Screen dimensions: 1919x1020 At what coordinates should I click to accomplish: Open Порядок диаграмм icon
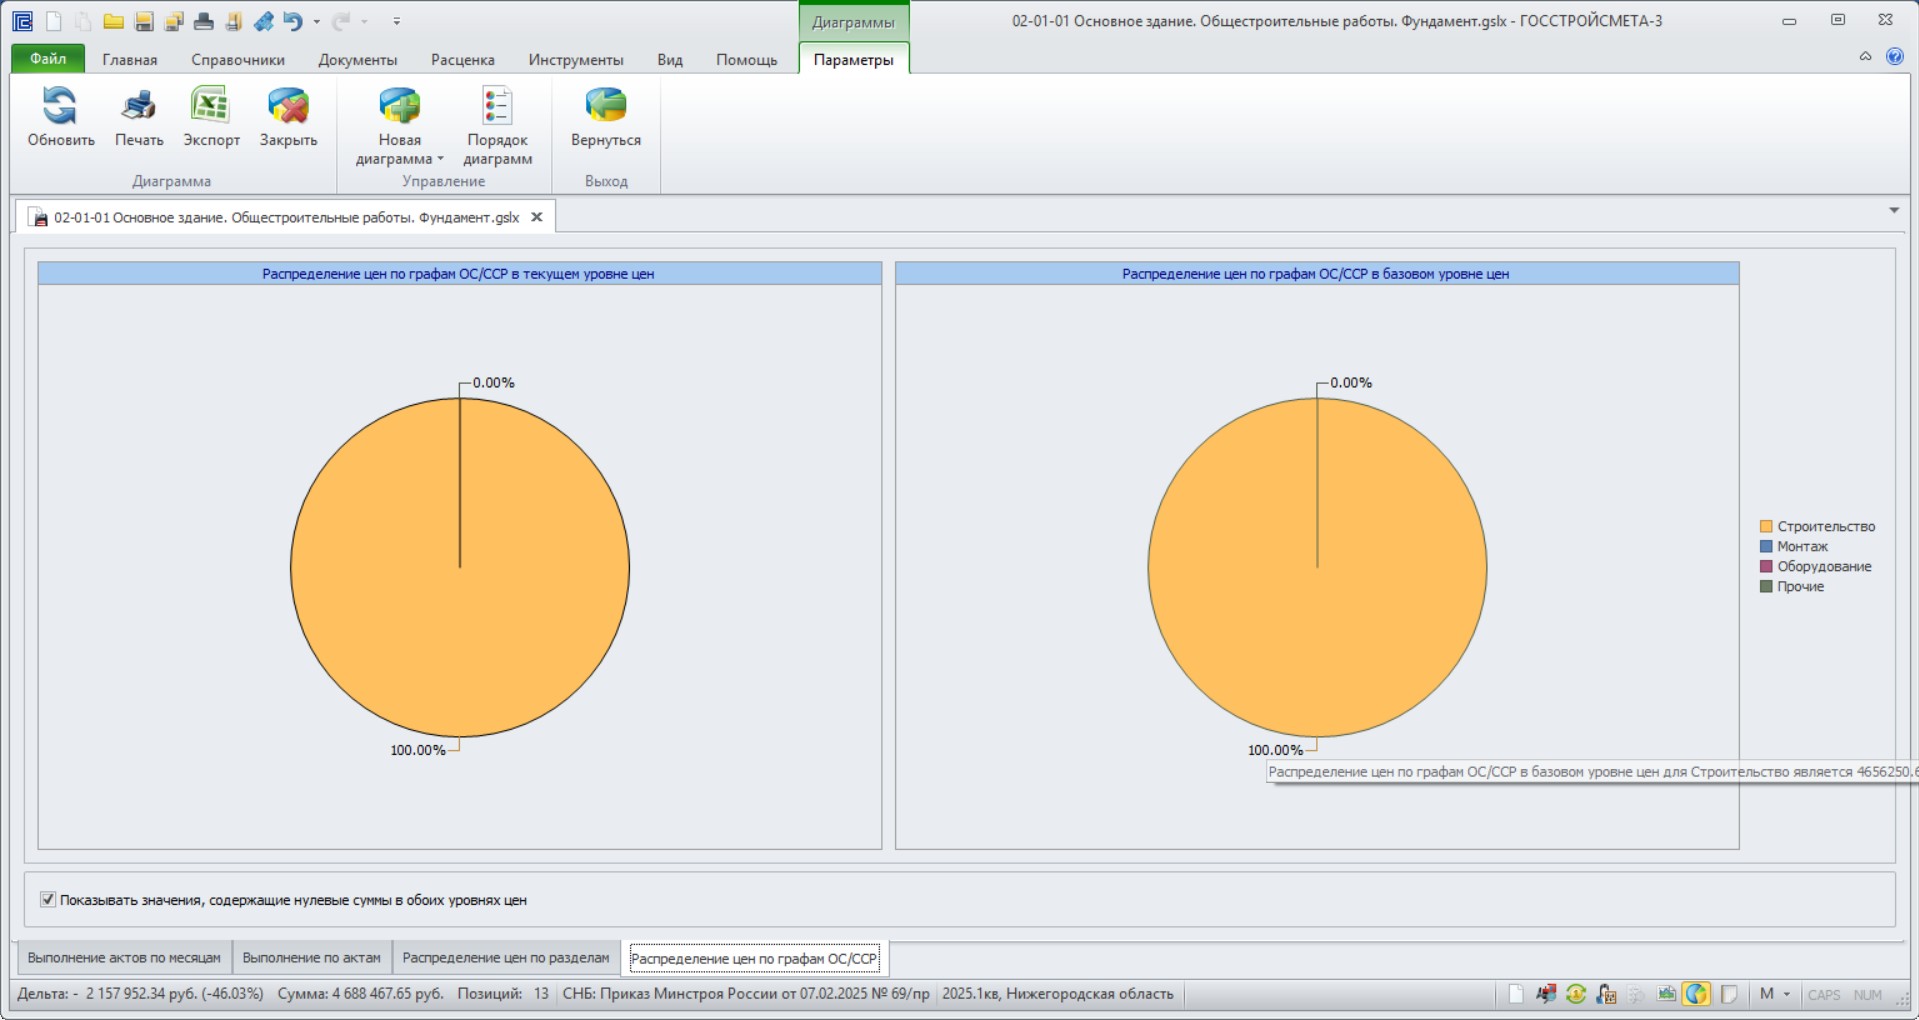(x=497, y=106)
